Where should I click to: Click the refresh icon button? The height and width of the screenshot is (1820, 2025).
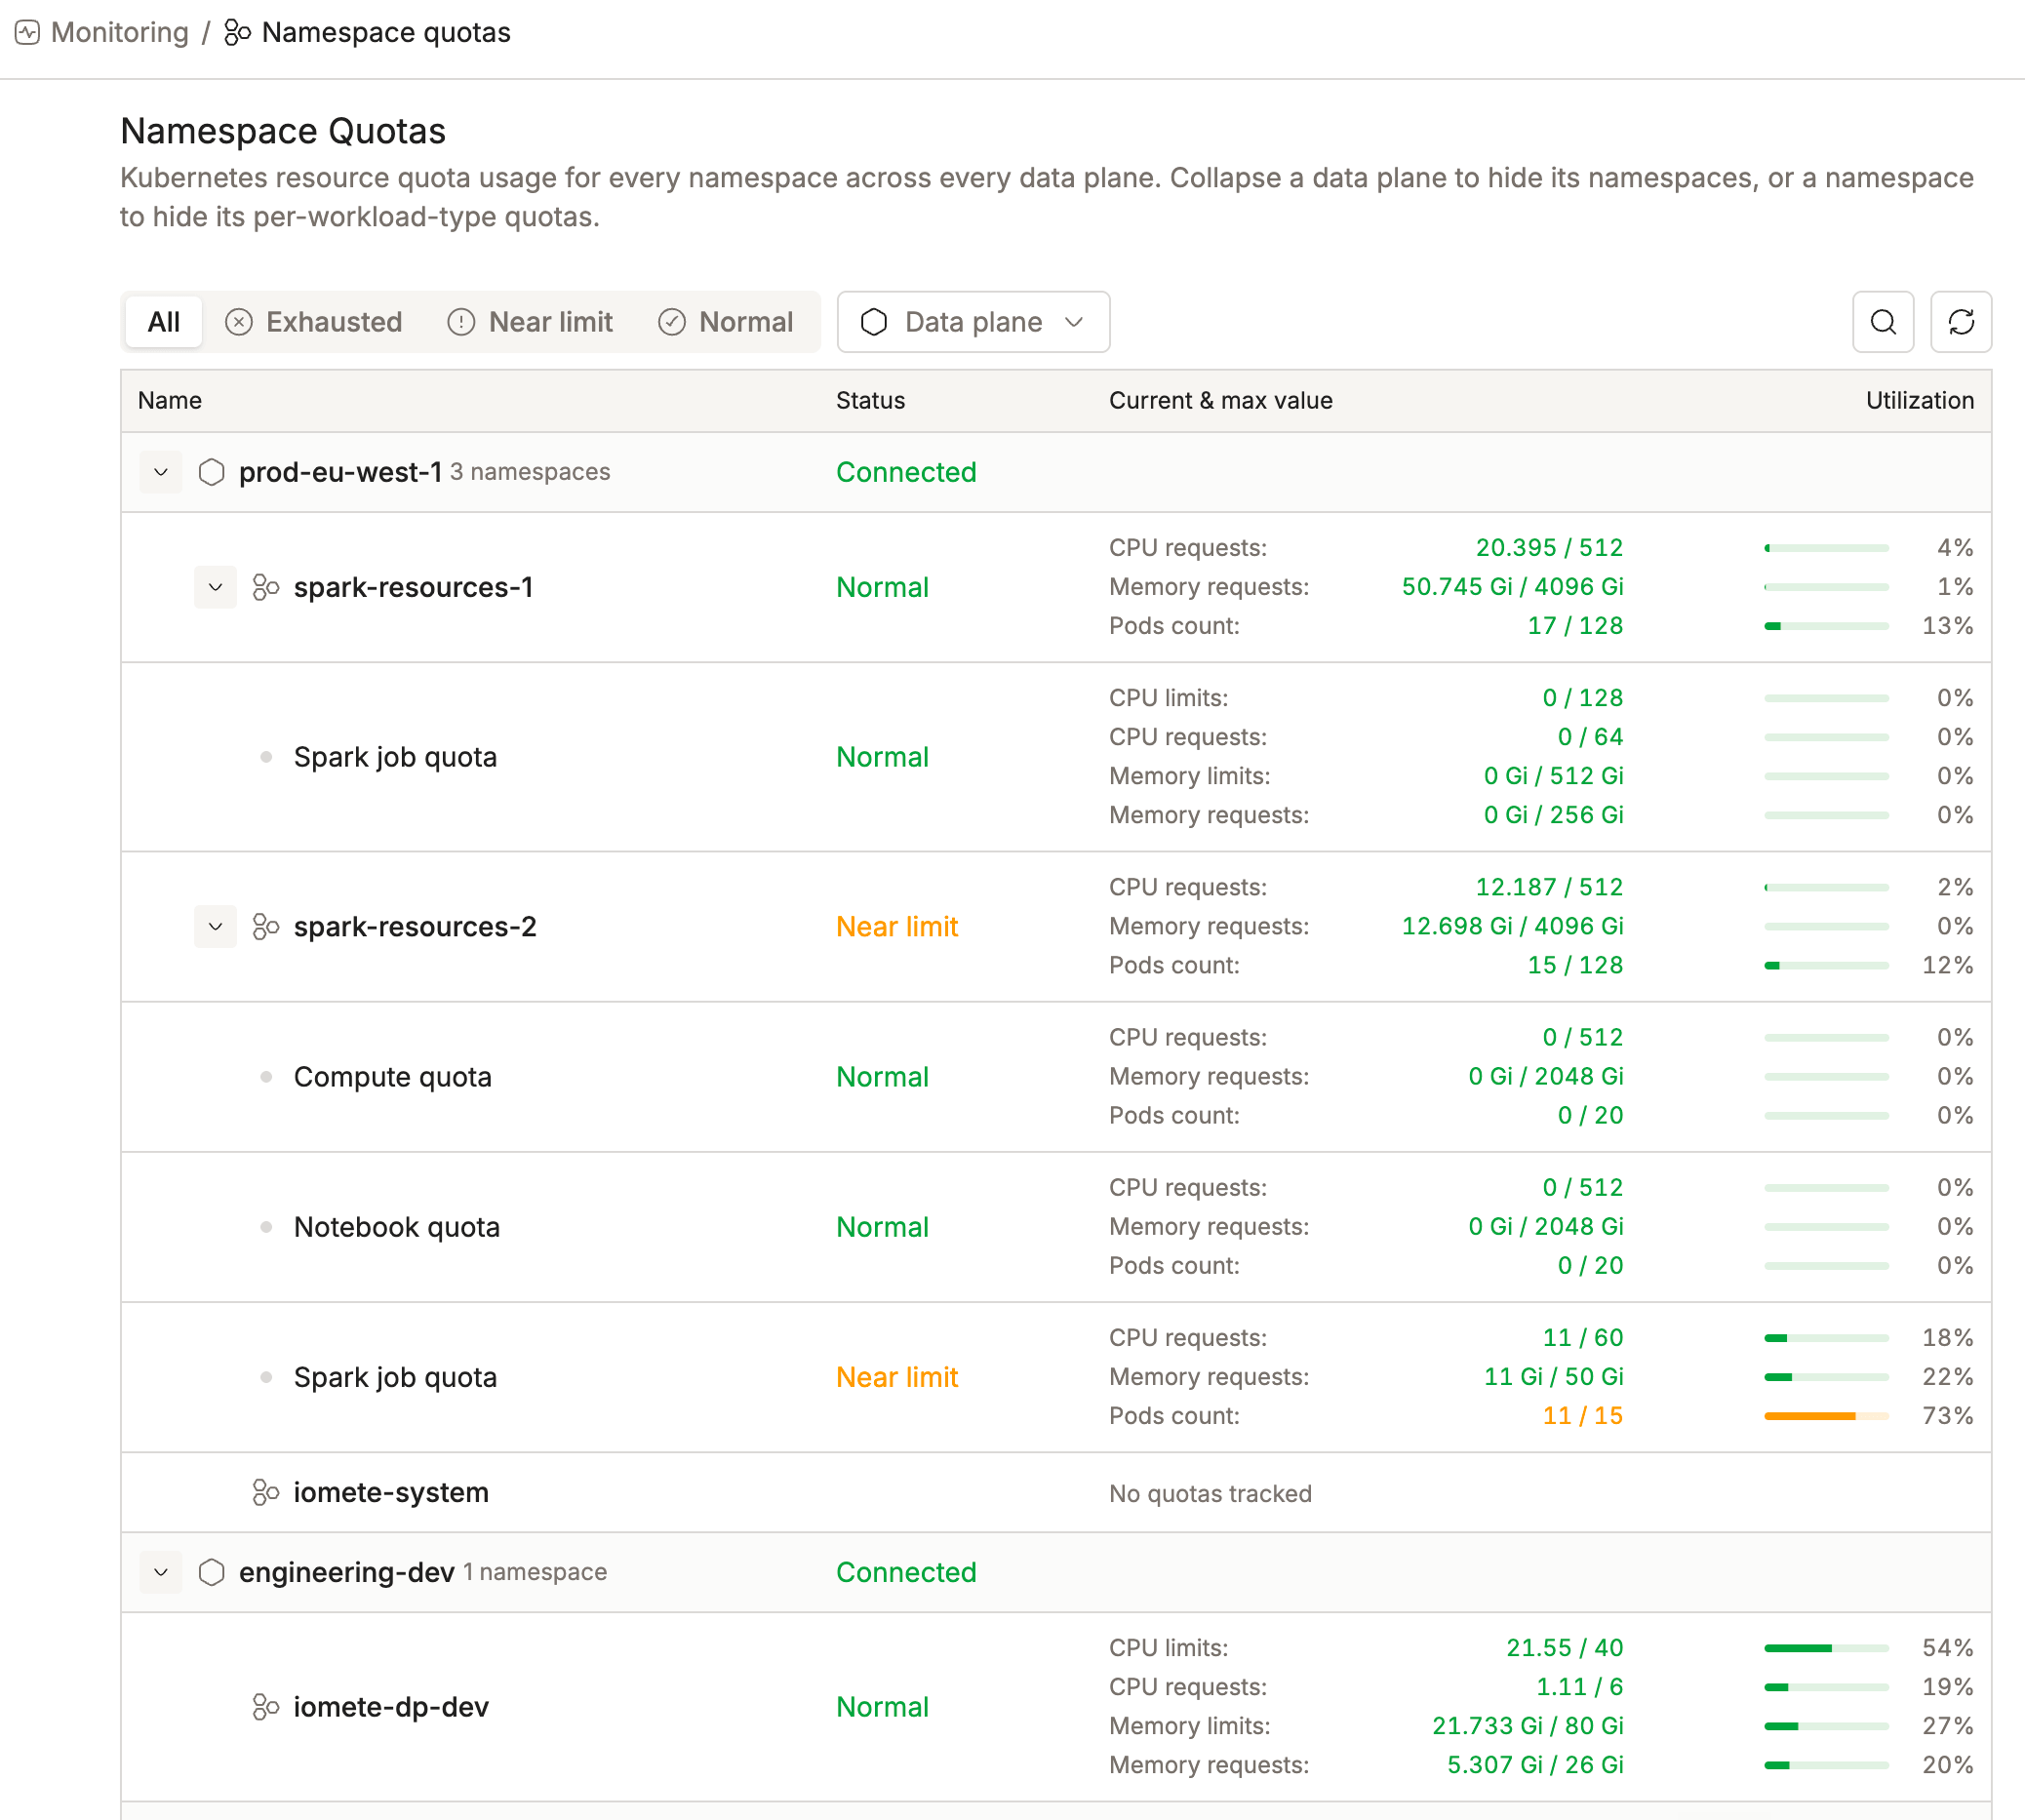coord(1961,322)
